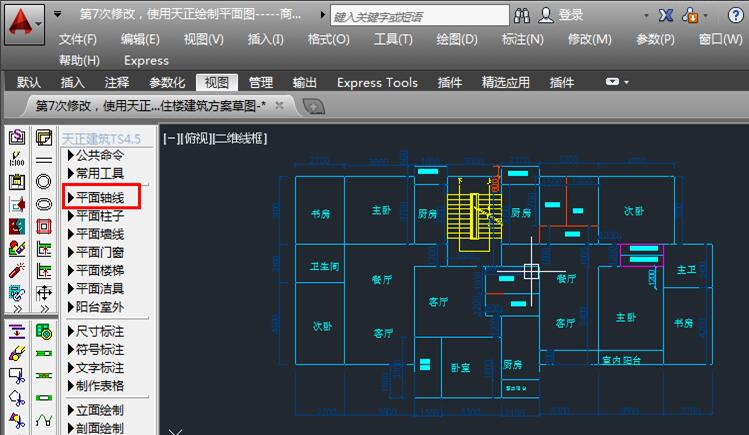Viewport: 749px width, 435px height.
Task: Open a new drawing tab with plus icon
Action: (x=313, y=106)
